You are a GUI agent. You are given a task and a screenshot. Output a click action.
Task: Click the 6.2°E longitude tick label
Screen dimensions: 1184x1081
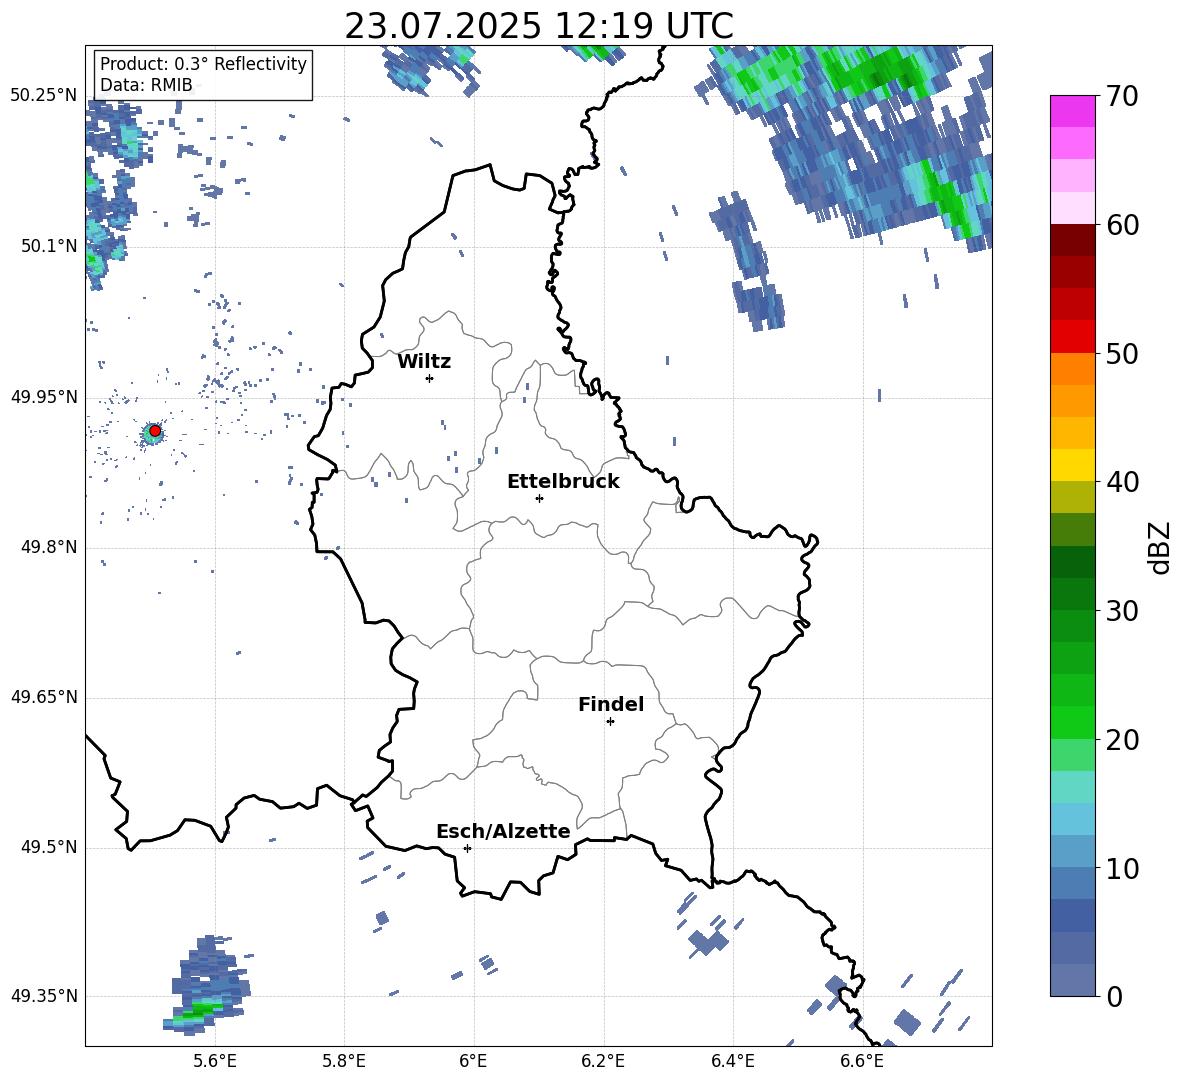coord(603,1062)
